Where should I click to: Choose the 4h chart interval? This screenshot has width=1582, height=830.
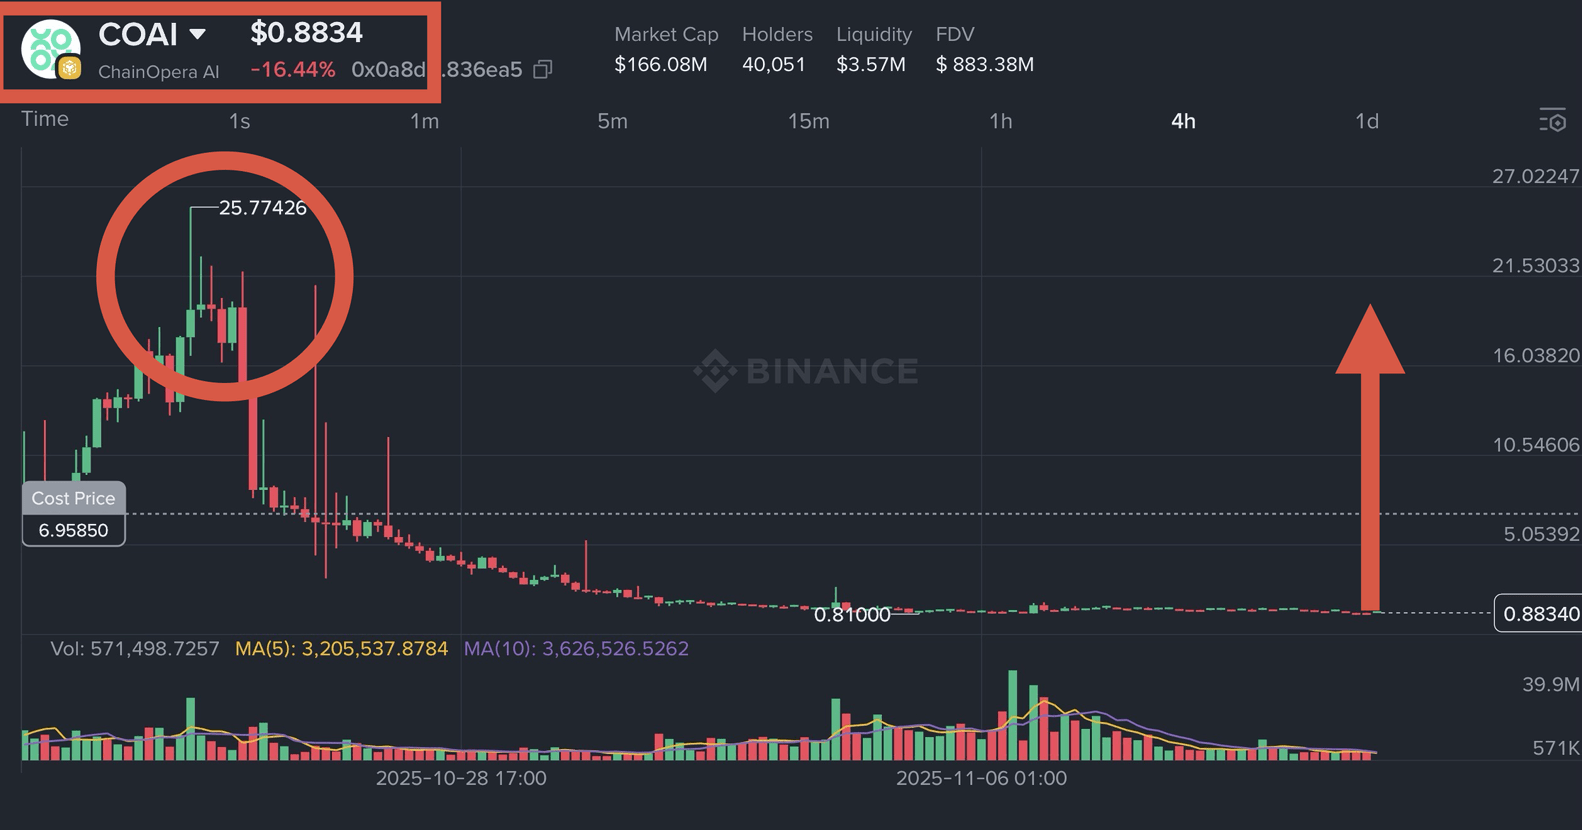tap(1183, 121)
